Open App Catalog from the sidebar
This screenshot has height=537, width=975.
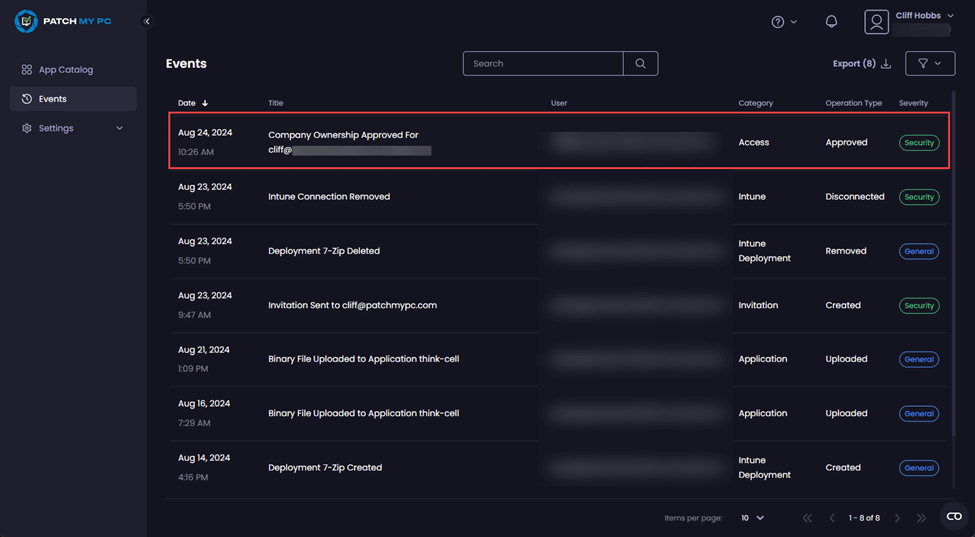tap(65, 70)
